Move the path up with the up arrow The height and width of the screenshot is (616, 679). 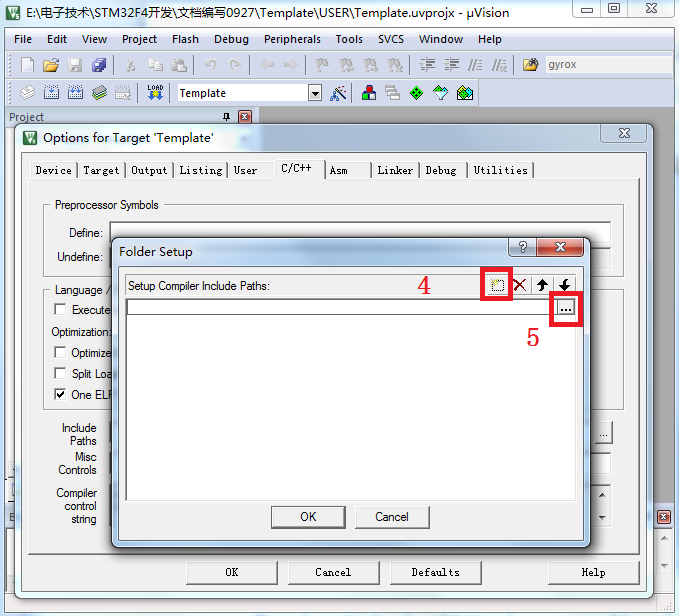(x=542, y=285)
